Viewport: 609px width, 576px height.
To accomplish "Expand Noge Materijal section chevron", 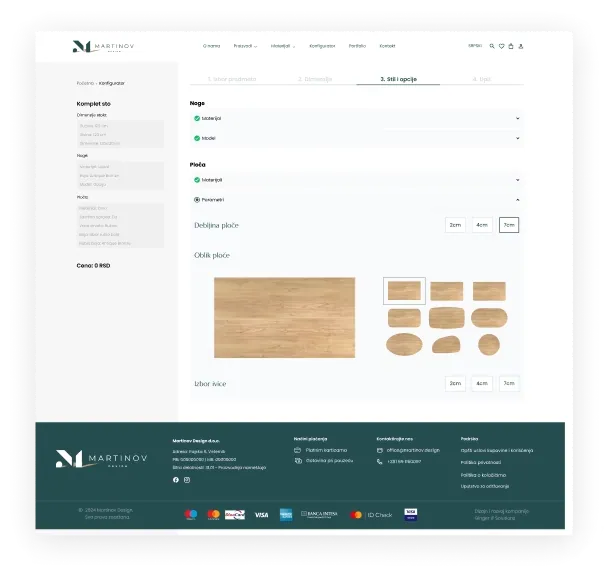I will coord(517,118).
